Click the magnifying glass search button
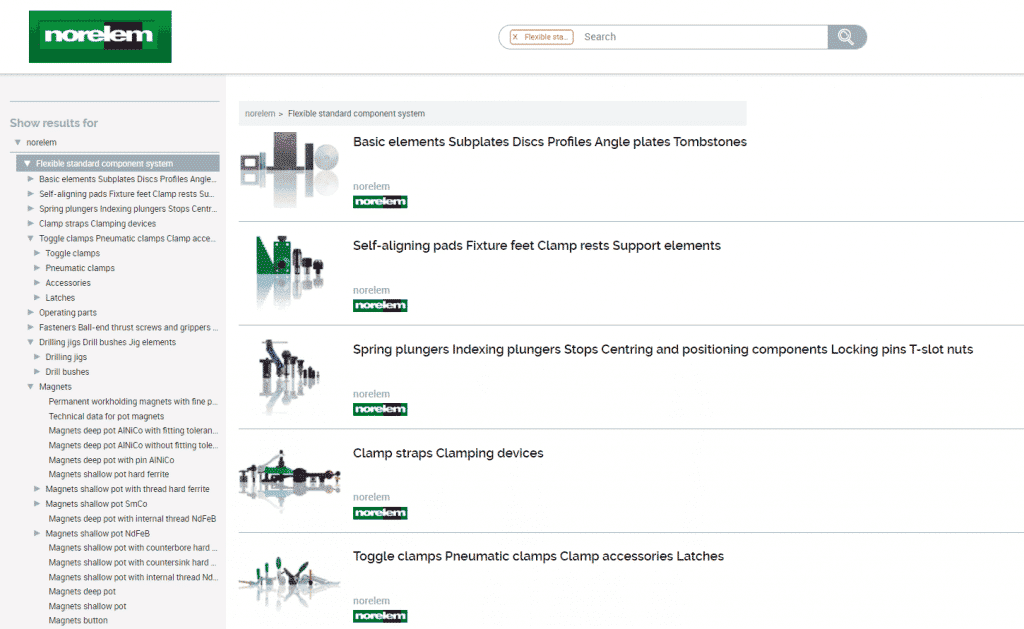Screen dimensions: 1024x629 pyautogui.click(x=846, y=37)
